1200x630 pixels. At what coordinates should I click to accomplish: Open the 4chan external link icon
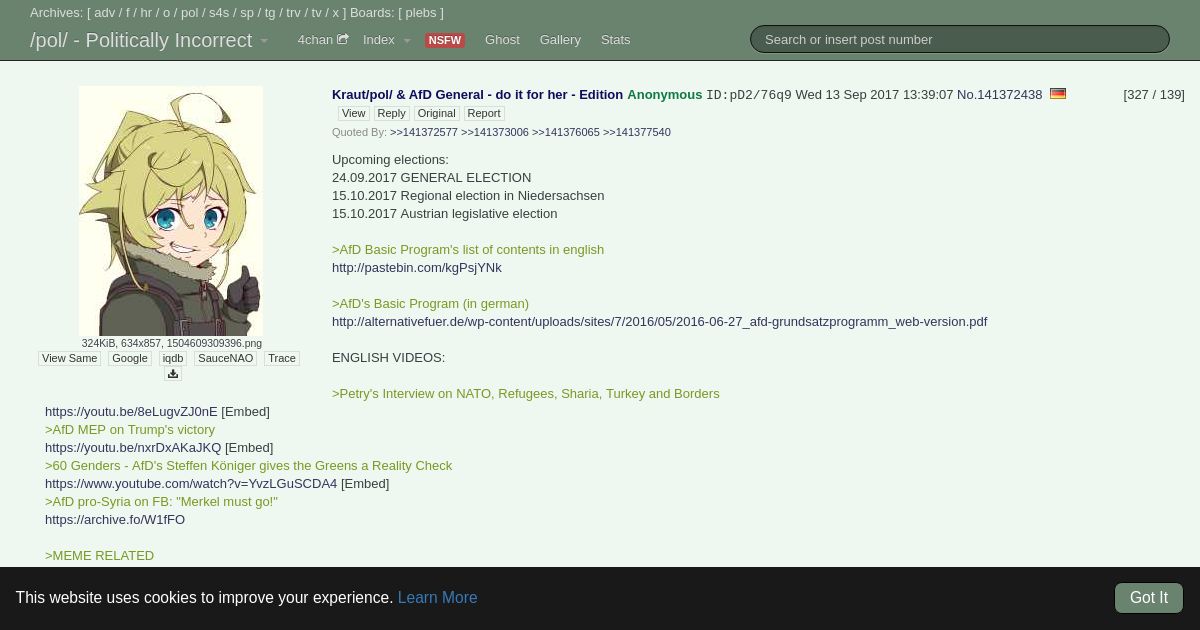pos(343,39)
